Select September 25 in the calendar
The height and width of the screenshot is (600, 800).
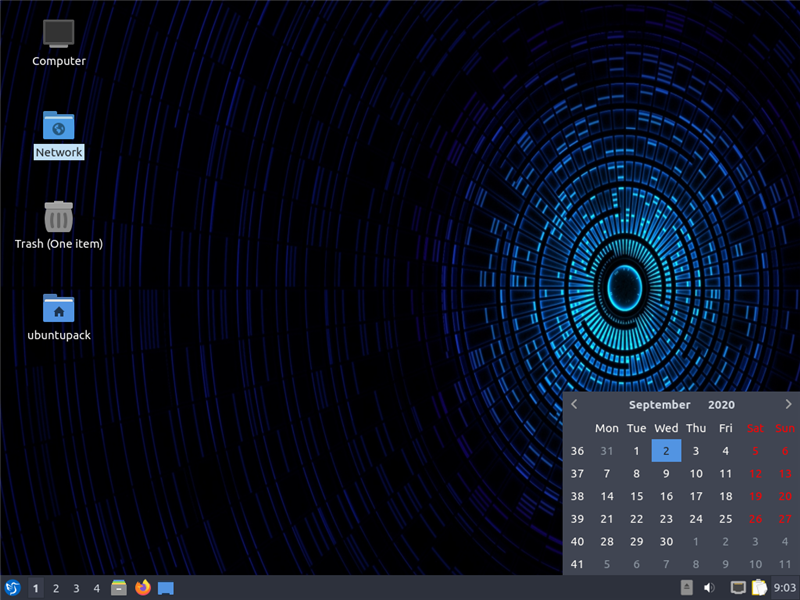pyautogui.click(x=726, y=519)
